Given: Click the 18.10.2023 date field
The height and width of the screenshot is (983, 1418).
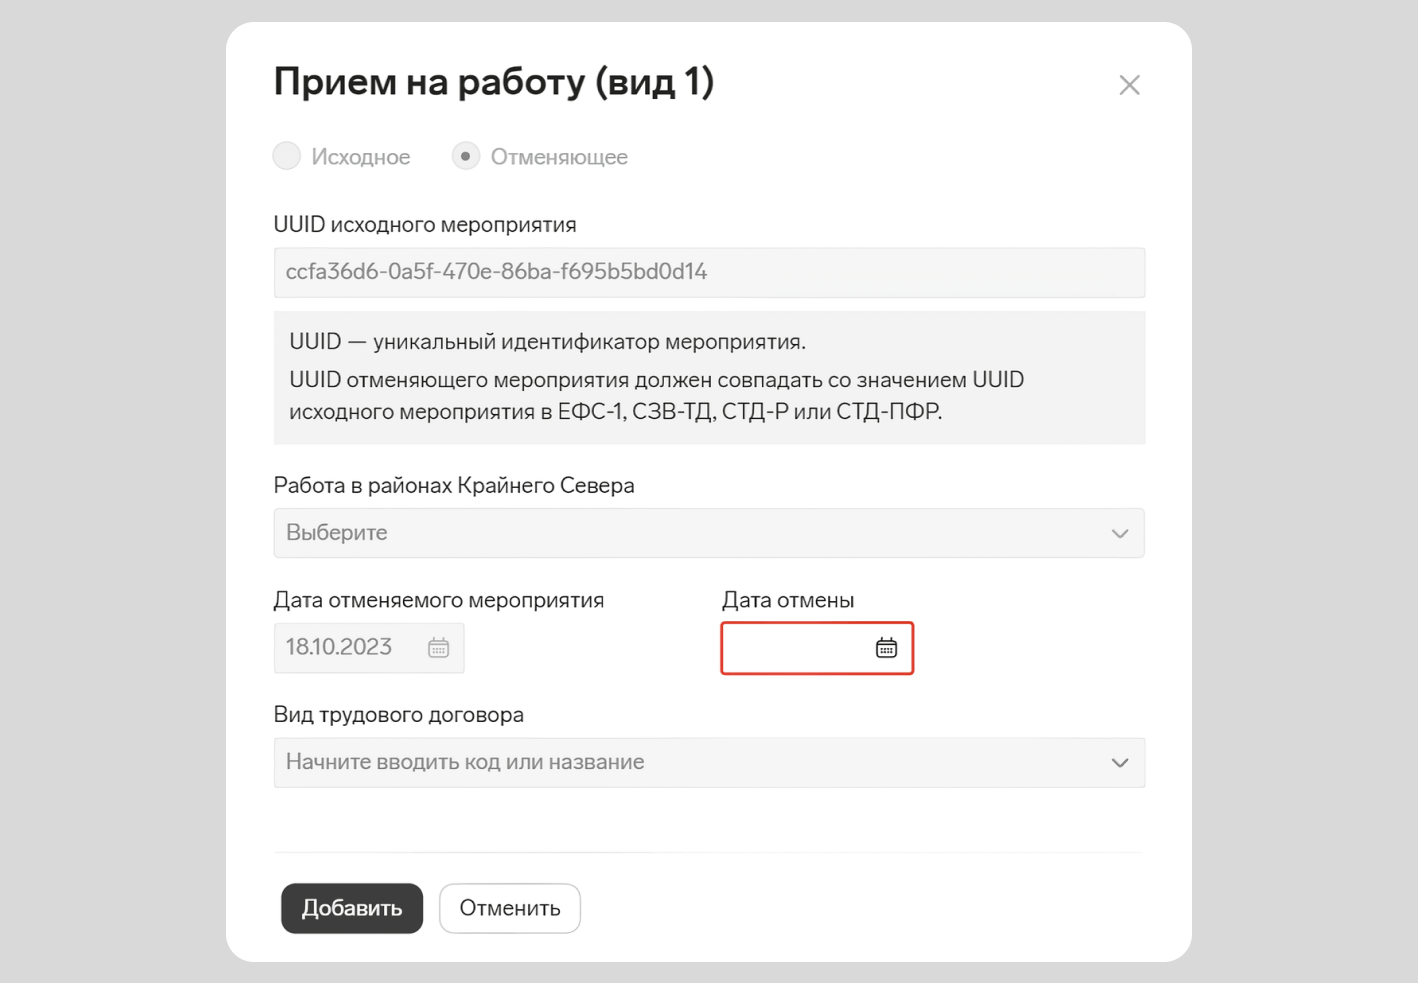Looking at the screenshot, I should (369, 648).
